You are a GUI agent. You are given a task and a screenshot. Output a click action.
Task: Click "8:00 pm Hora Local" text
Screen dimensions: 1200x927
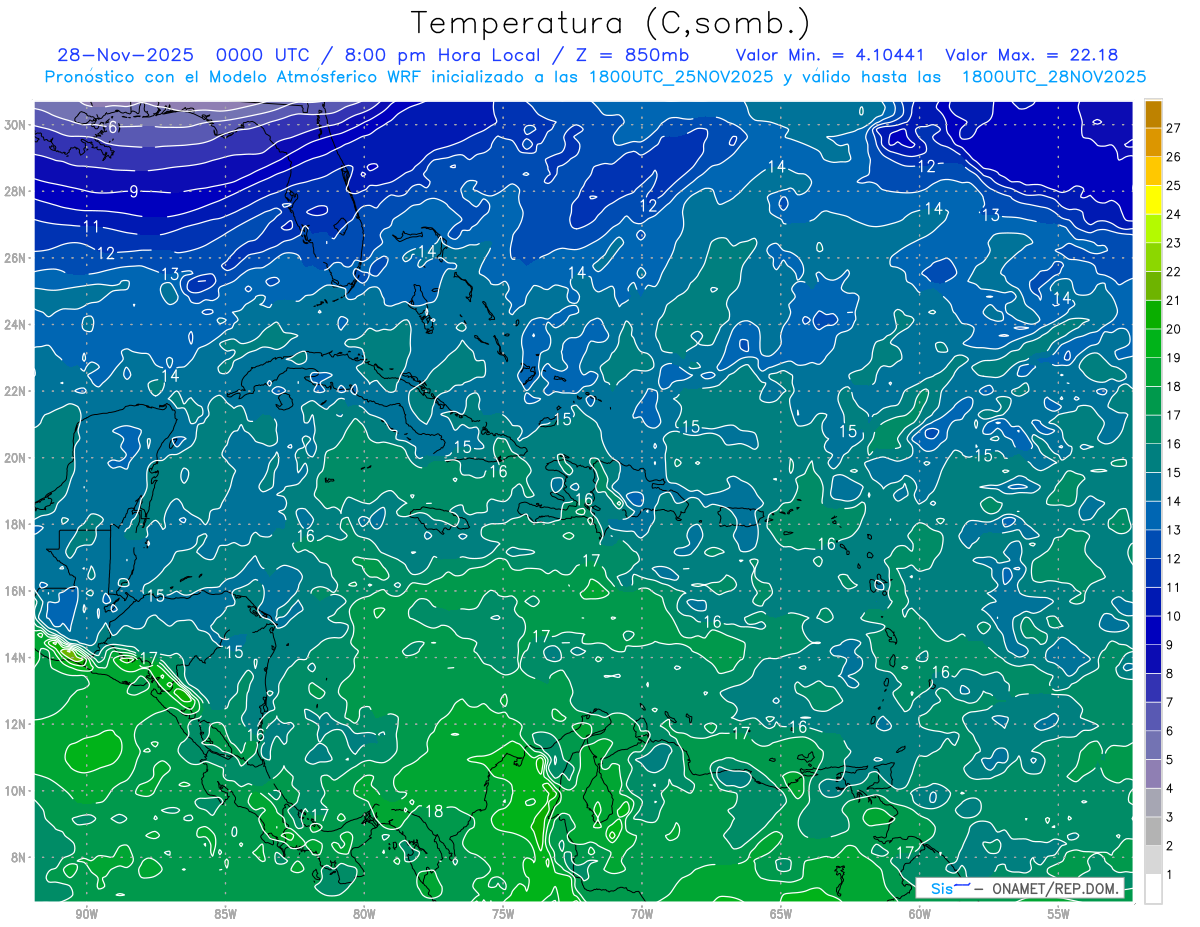click(440, 55)
